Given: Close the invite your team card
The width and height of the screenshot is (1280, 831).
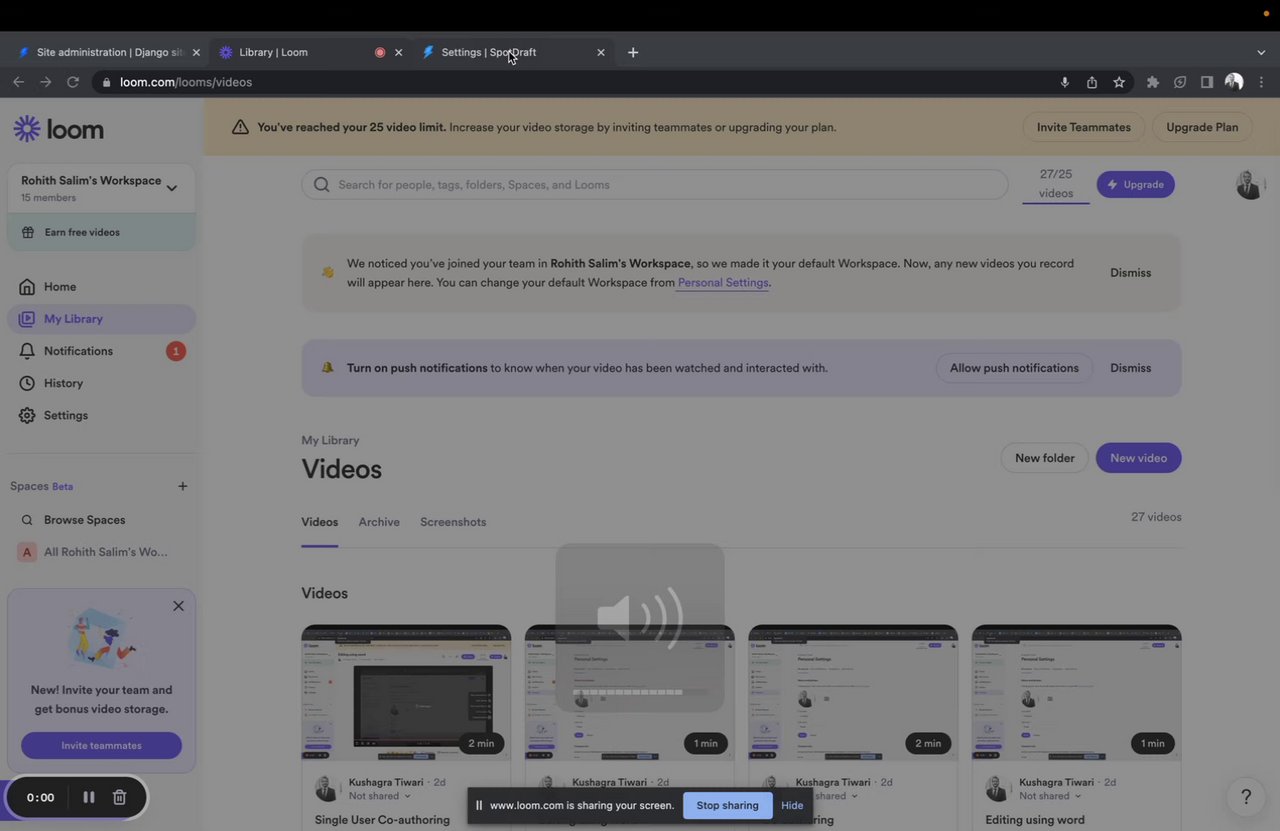Looking at the screenshot, I should pos(178,606).
